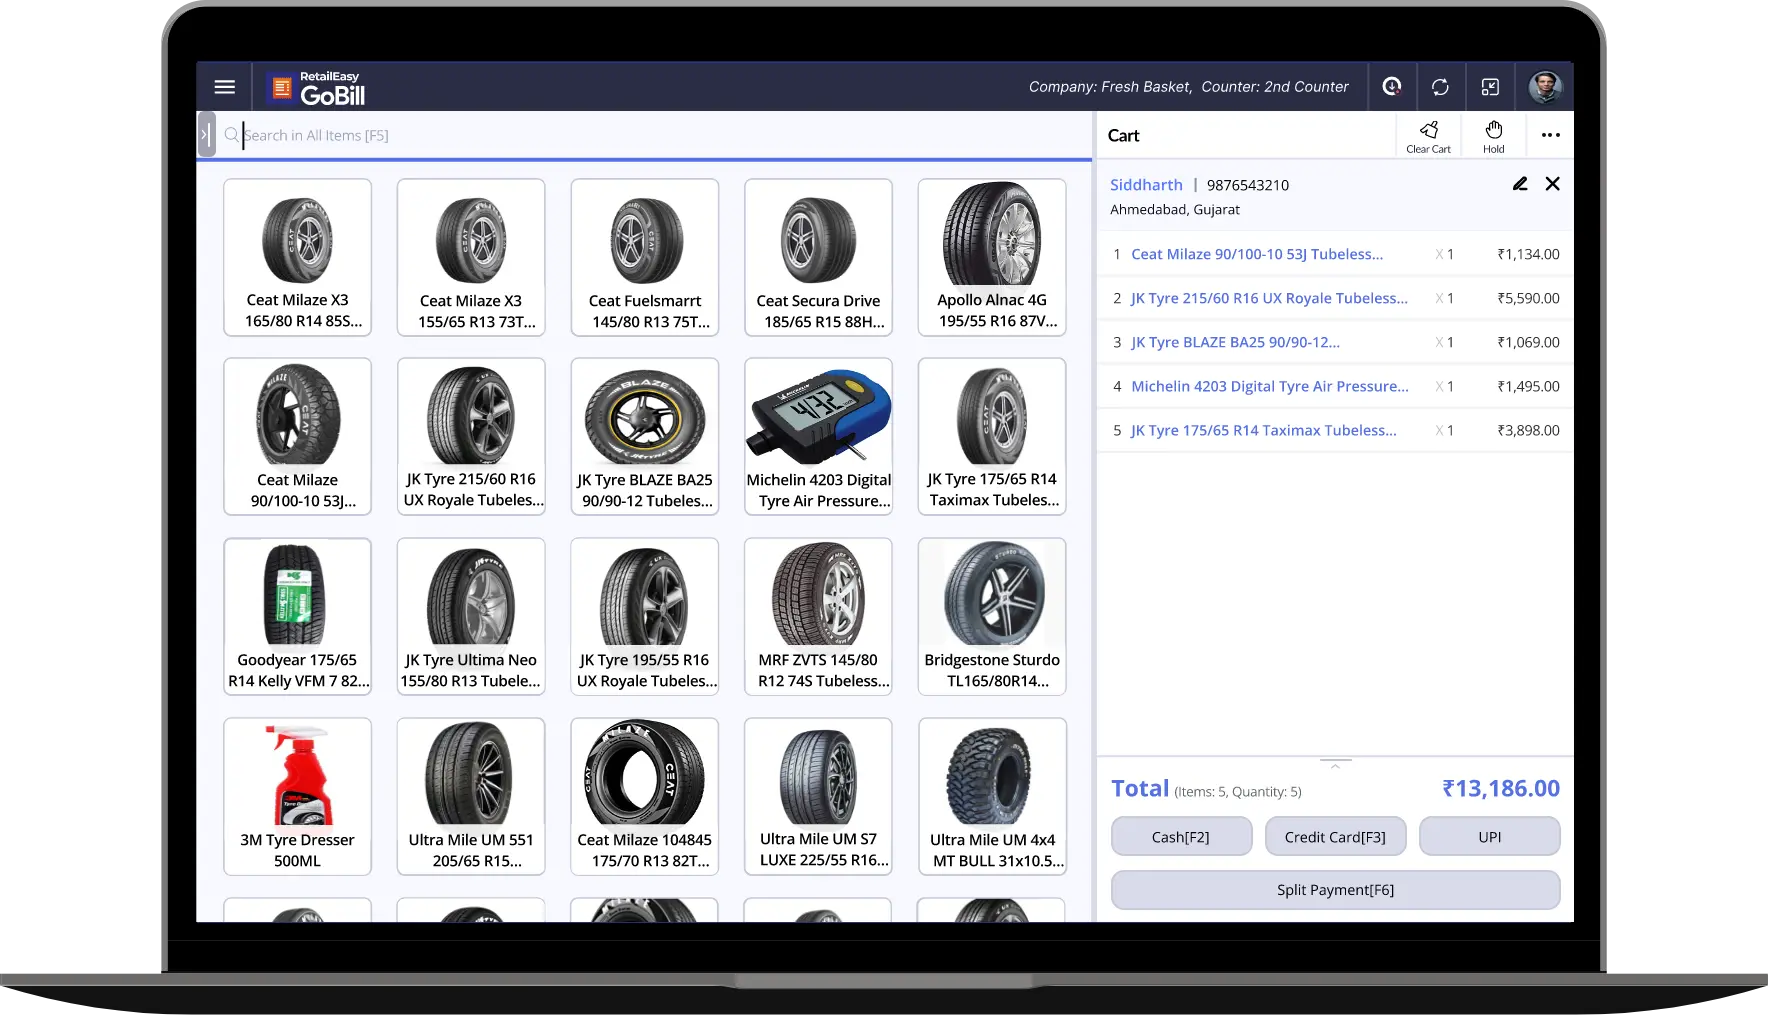Click the Clear Cart icon

coord(1429,133)
